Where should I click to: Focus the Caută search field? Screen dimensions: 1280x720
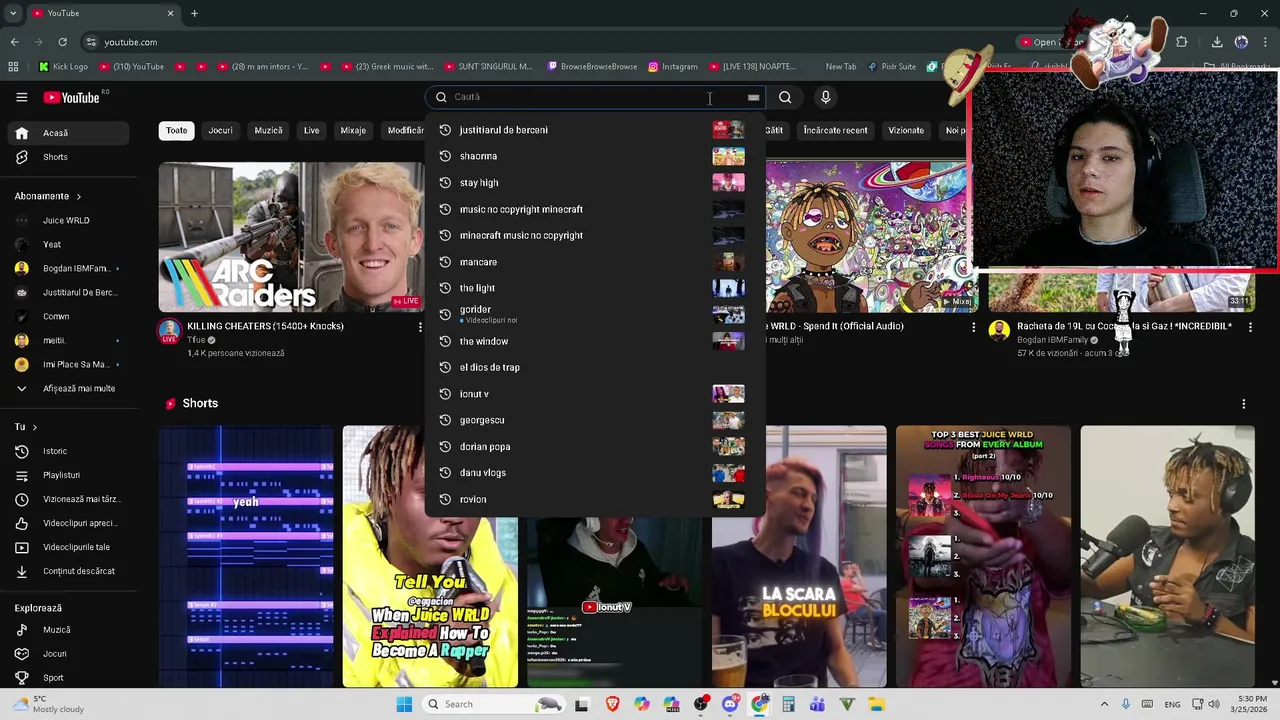point(595,97)
